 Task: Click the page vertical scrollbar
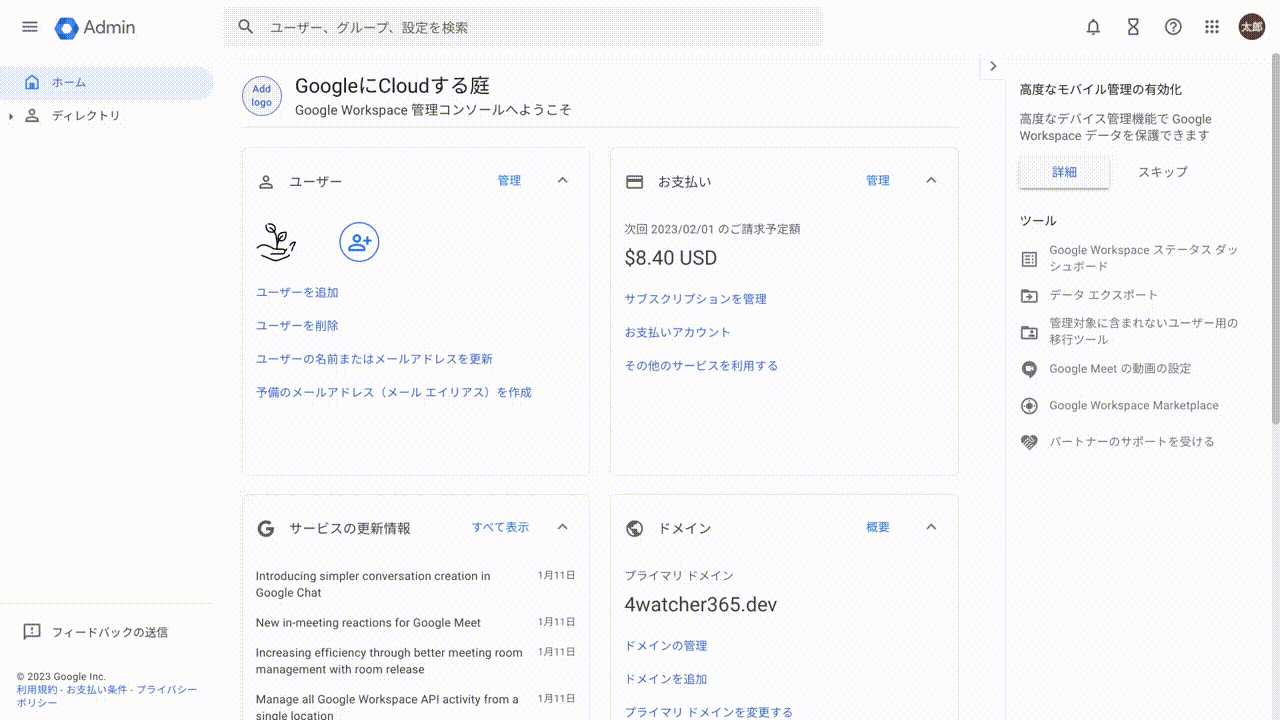click(x=1275, y=237)
